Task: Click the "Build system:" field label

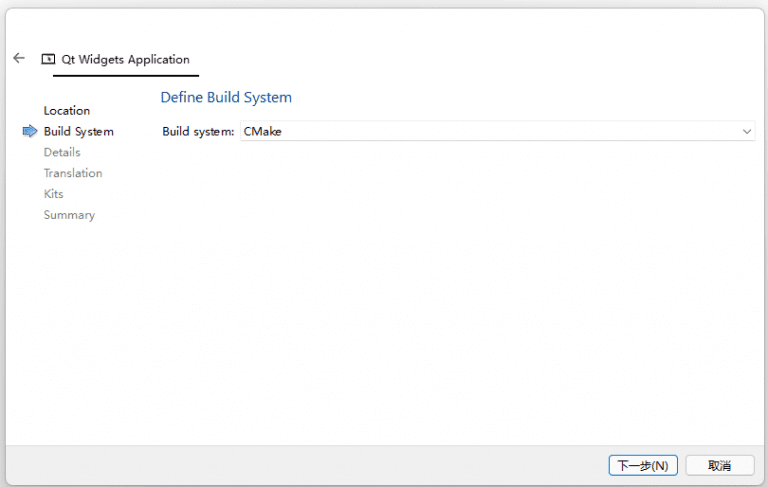Action: point(198,131)
